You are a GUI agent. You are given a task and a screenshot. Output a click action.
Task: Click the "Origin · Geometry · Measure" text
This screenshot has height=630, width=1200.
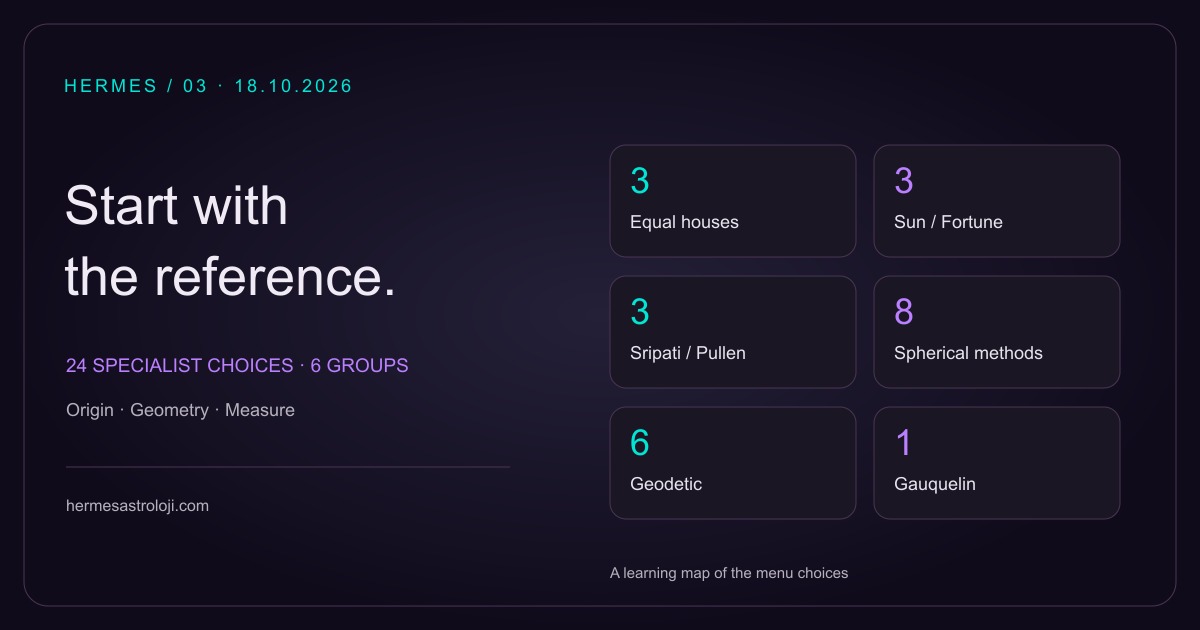coord(180,410)
